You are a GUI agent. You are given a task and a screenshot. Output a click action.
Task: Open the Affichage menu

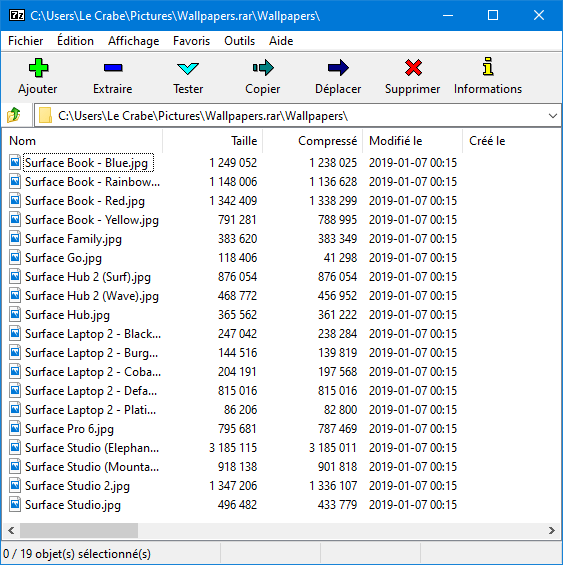click(x=133, y=41)
